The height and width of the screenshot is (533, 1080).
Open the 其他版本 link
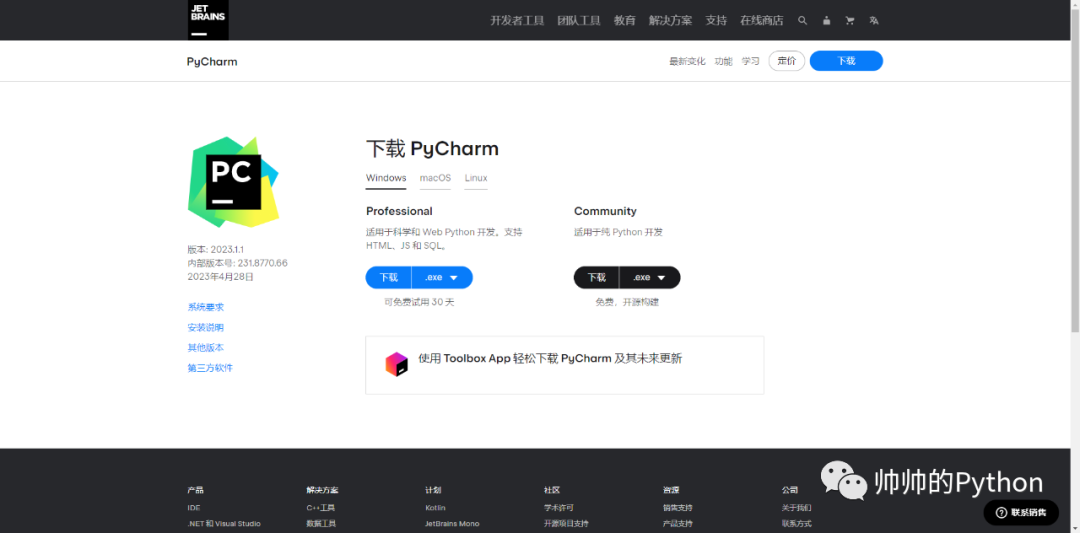(205, 348)
